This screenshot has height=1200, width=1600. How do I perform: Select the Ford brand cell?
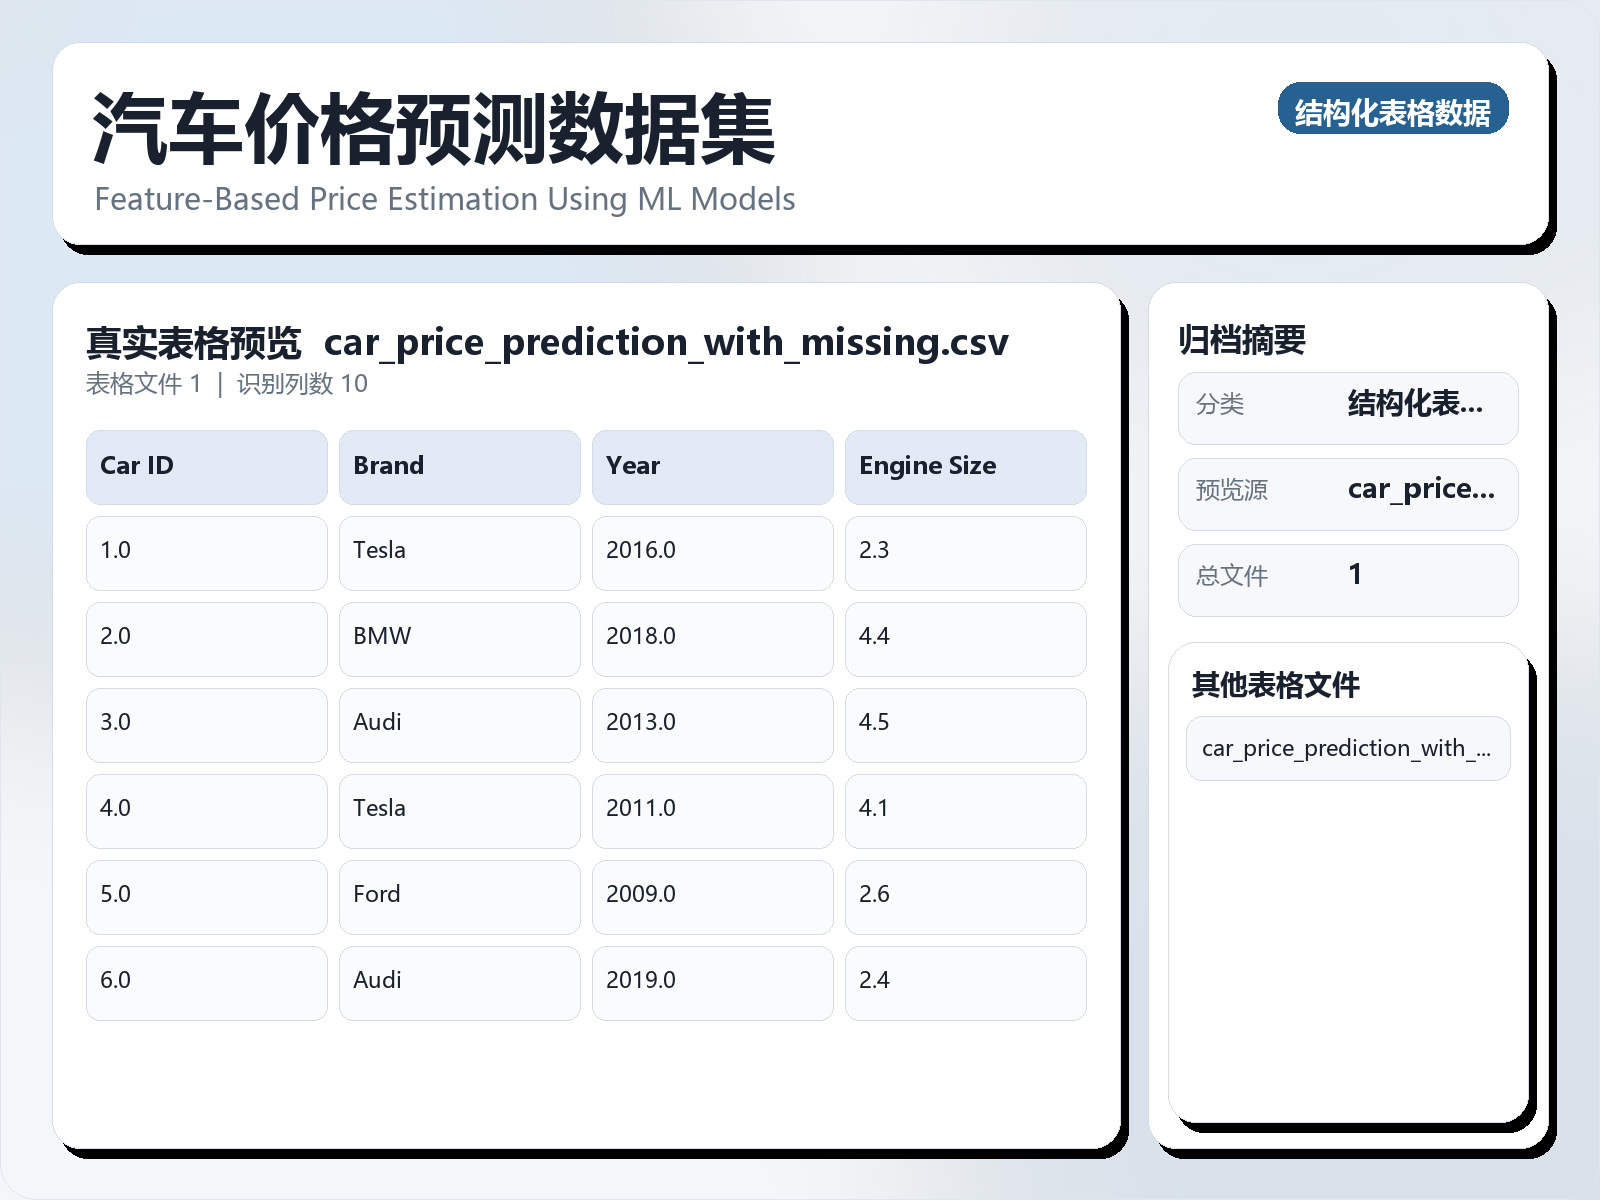(459, 896)
